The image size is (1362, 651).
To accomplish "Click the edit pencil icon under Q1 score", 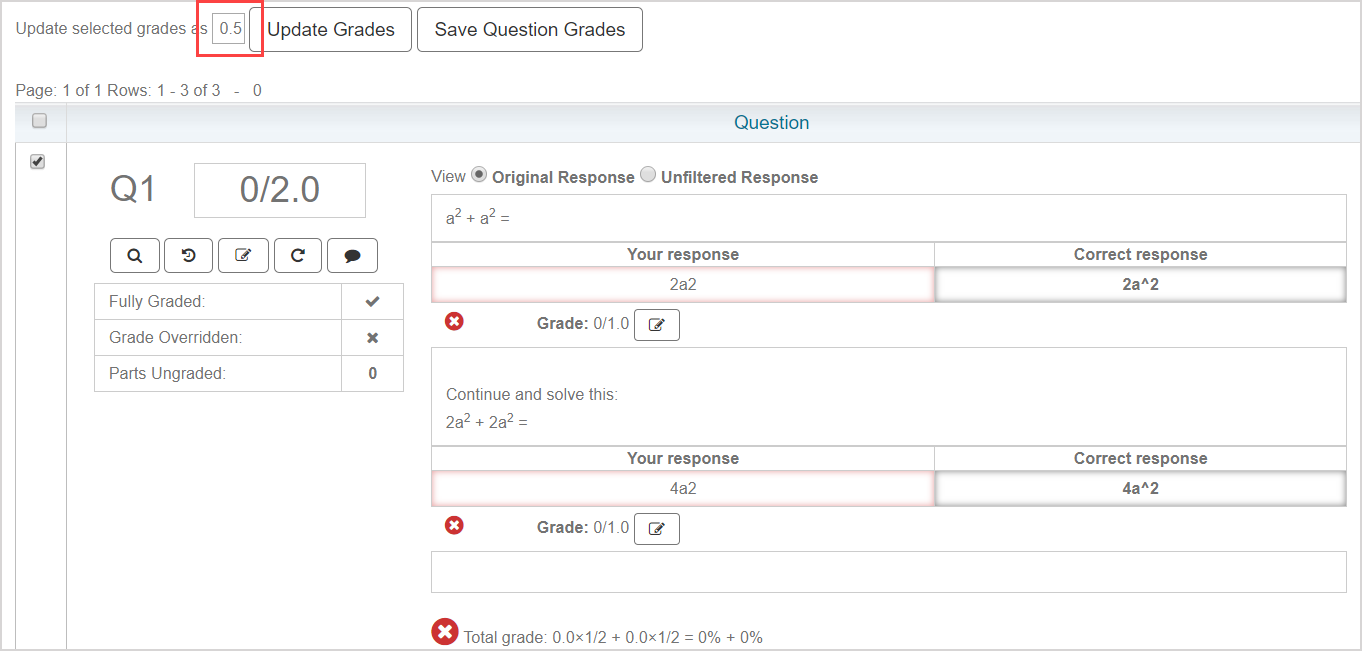I will 242,256.
